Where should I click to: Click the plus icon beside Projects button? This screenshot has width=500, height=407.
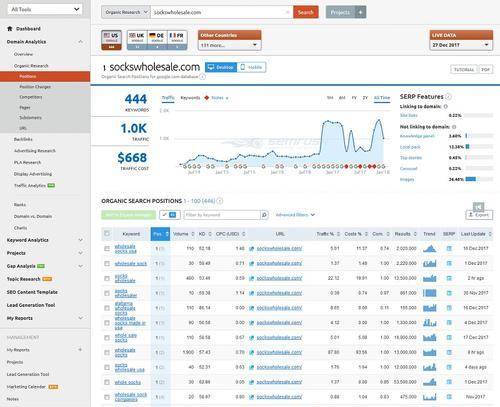(360, 12)
